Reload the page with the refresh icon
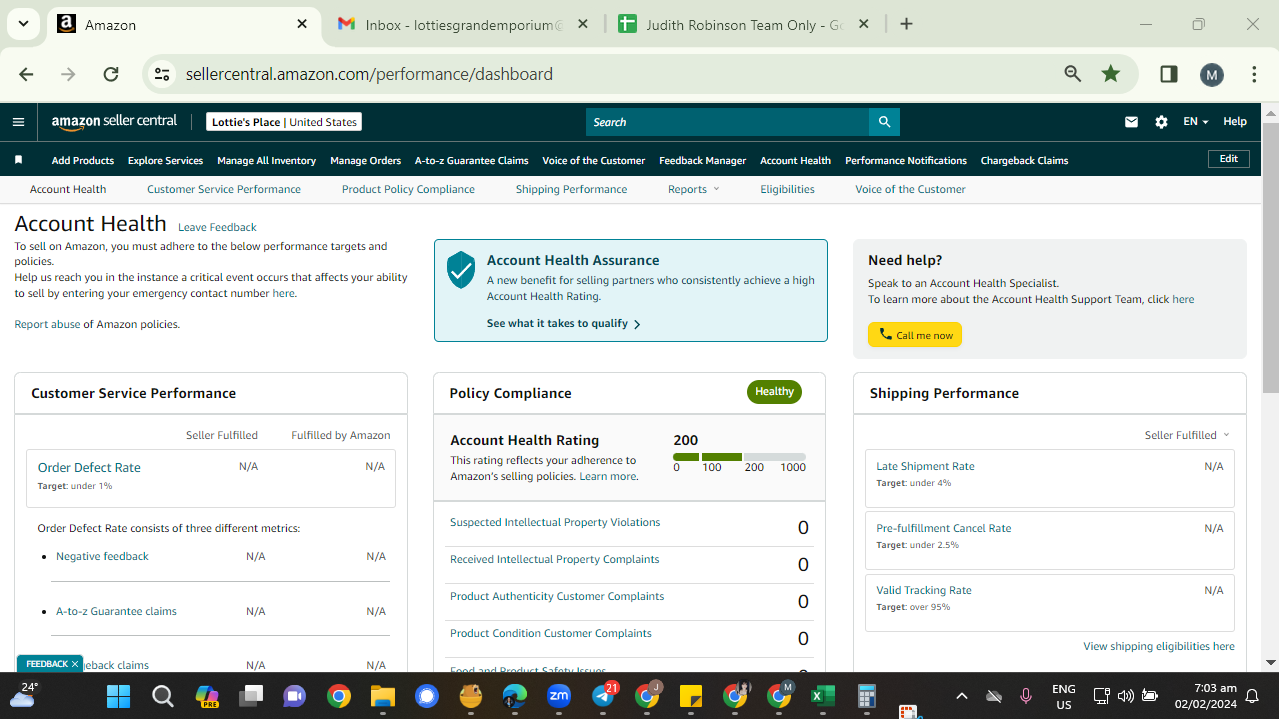This screenshot has width=1279, height=719. [x=111, y=74]
